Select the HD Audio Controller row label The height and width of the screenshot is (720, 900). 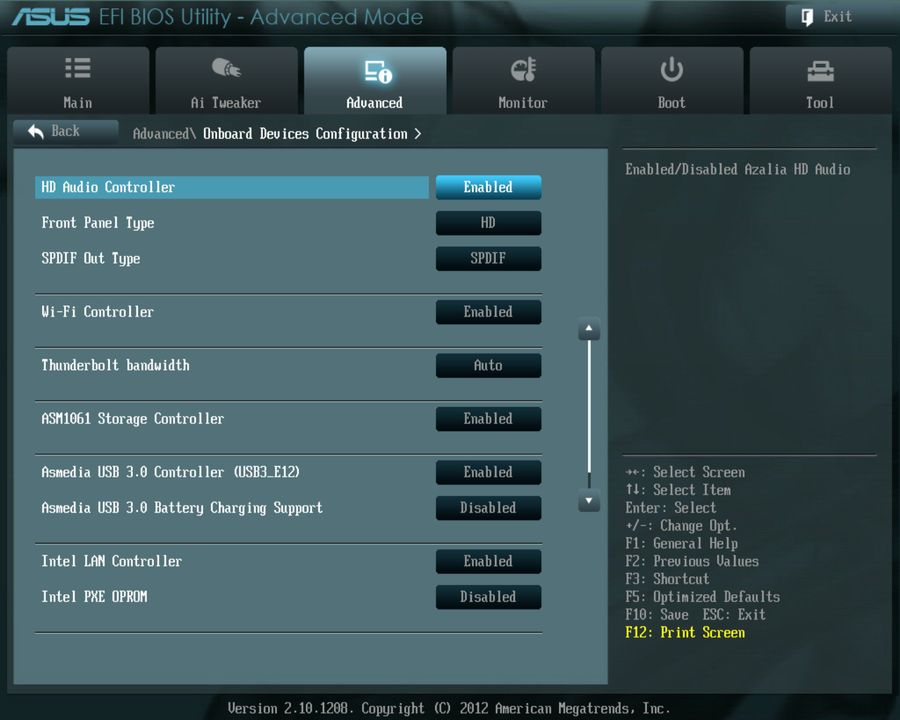click(x=108, y=187)
